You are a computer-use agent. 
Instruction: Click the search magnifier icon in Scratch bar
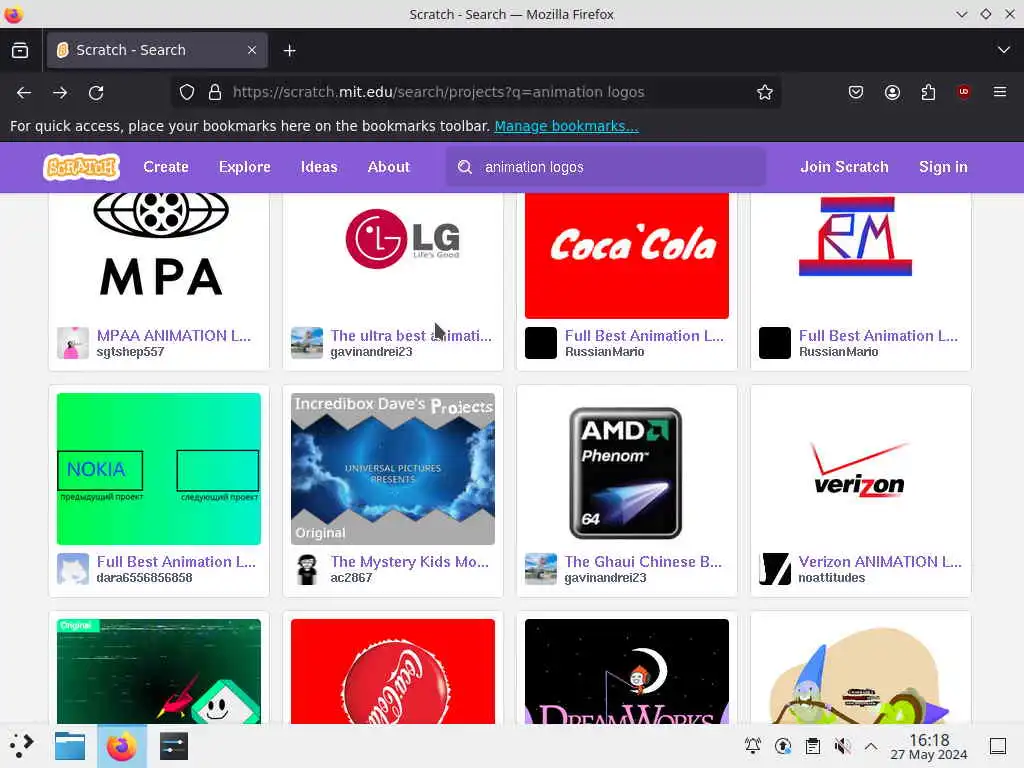coord(464,167)
